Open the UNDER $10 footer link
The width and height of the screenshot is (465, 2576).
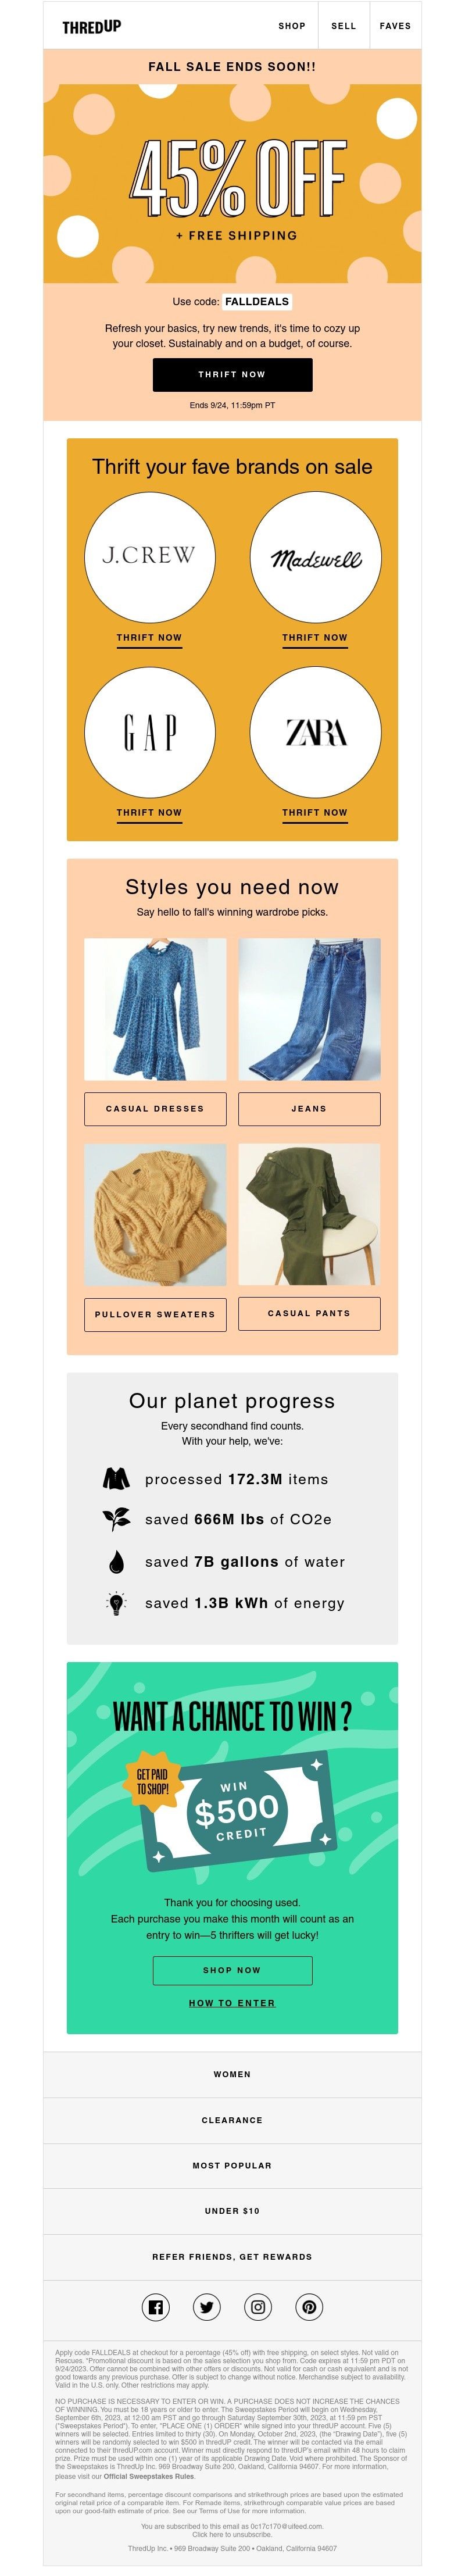[232, 2211]
